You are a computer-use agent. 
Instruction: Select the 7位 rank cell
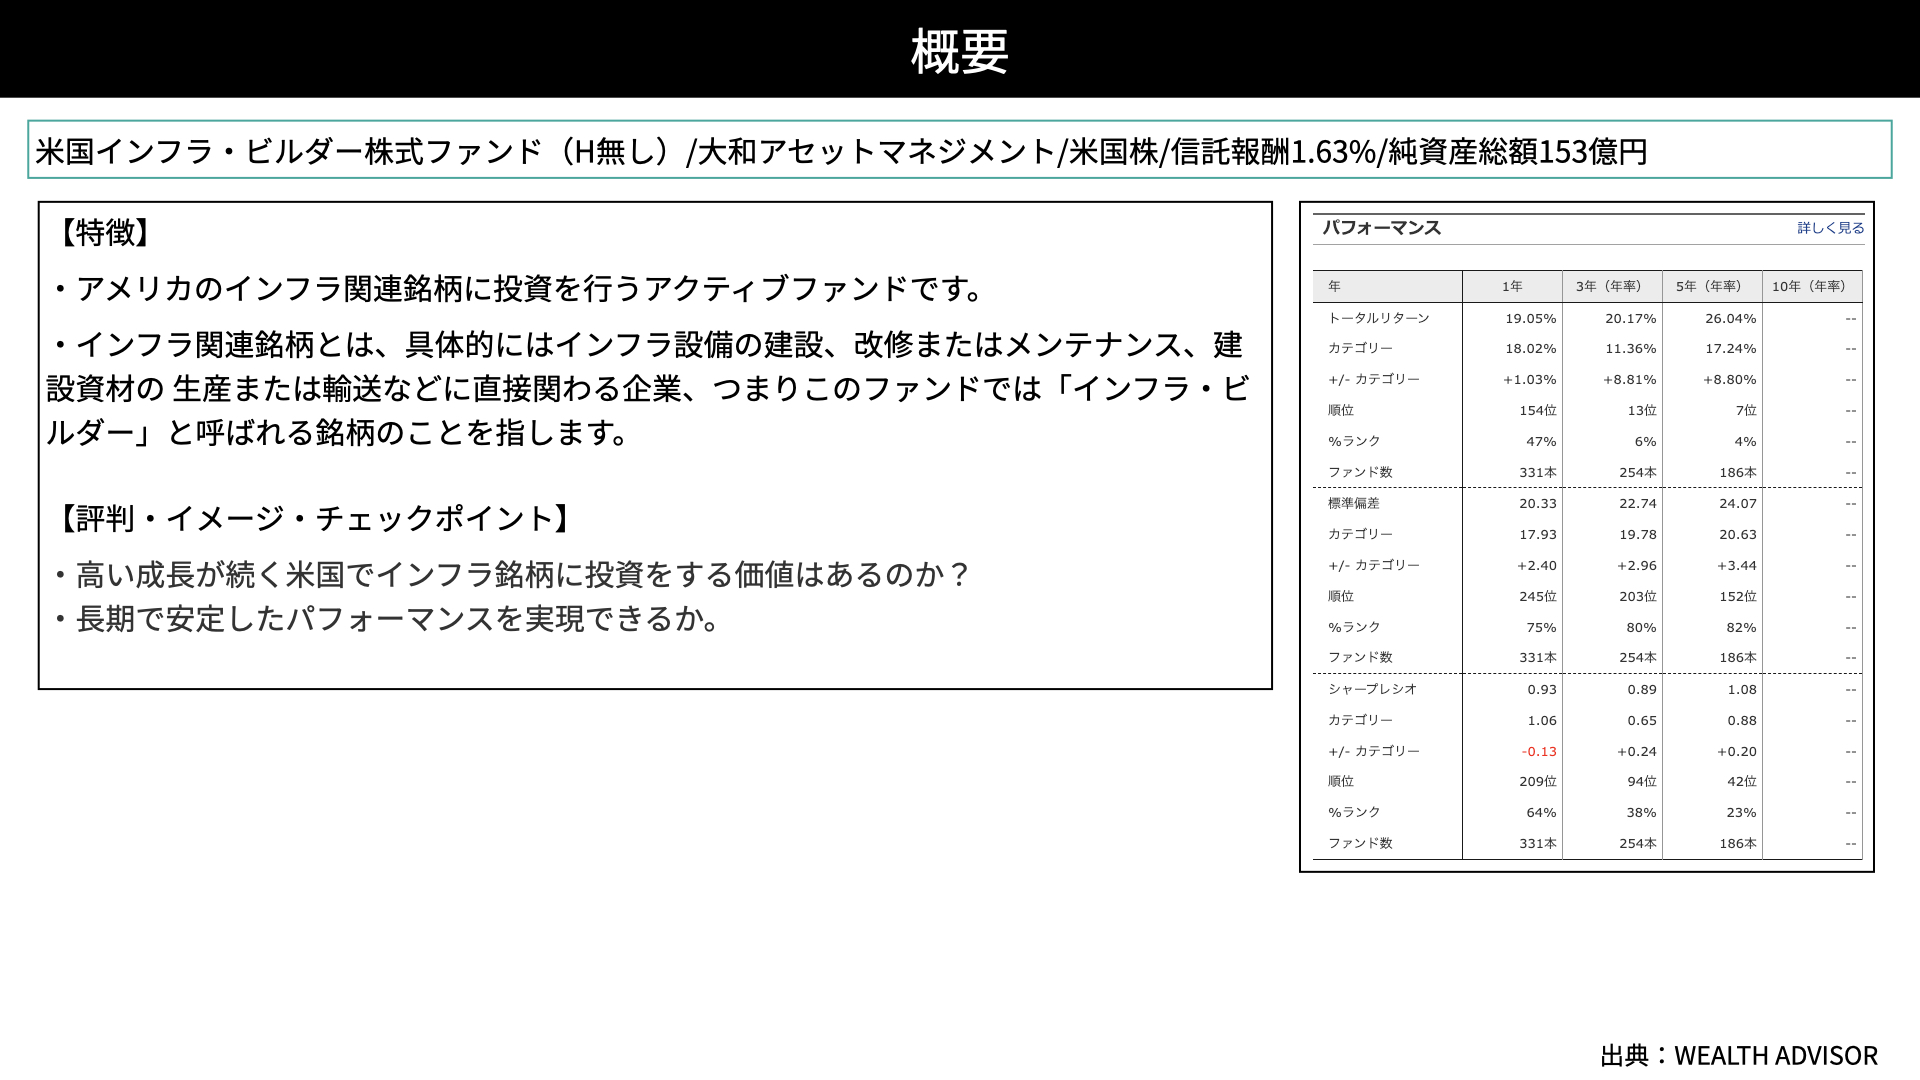pyautogui.click(x=1745, y=411)
